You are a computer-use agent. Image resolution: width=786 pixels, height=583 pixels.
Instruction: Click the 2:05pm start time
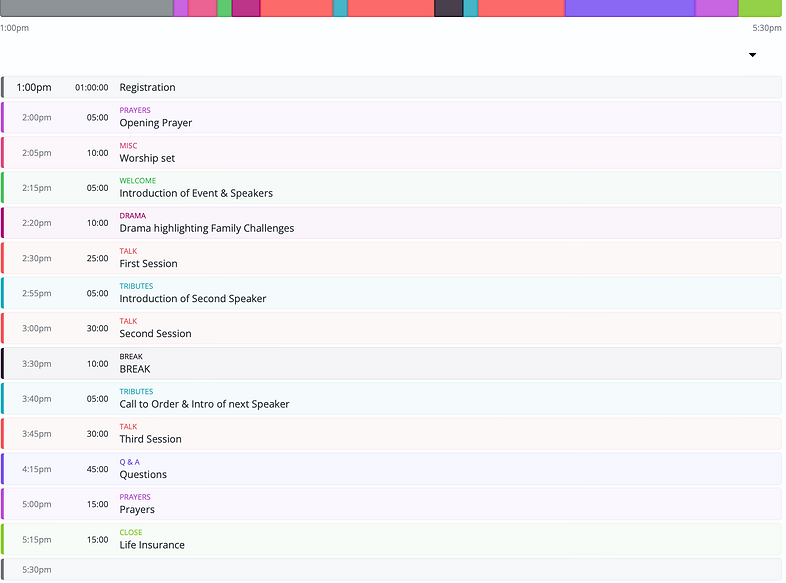tap(37, 153)
